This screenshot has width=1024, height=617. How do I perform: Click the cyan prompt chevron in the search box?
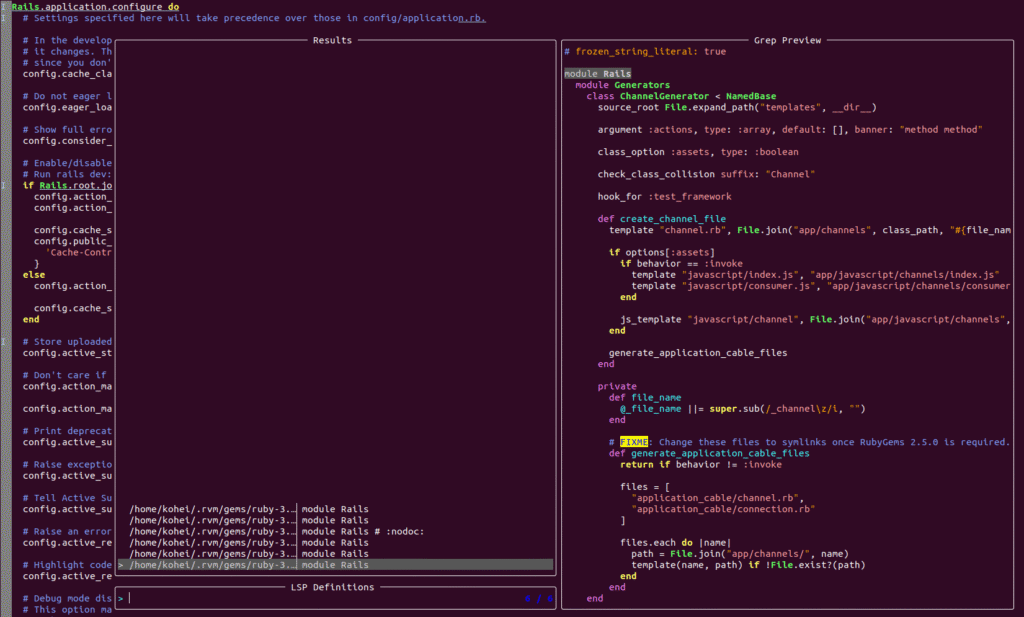pyautogui.click(x=121, y=599)
